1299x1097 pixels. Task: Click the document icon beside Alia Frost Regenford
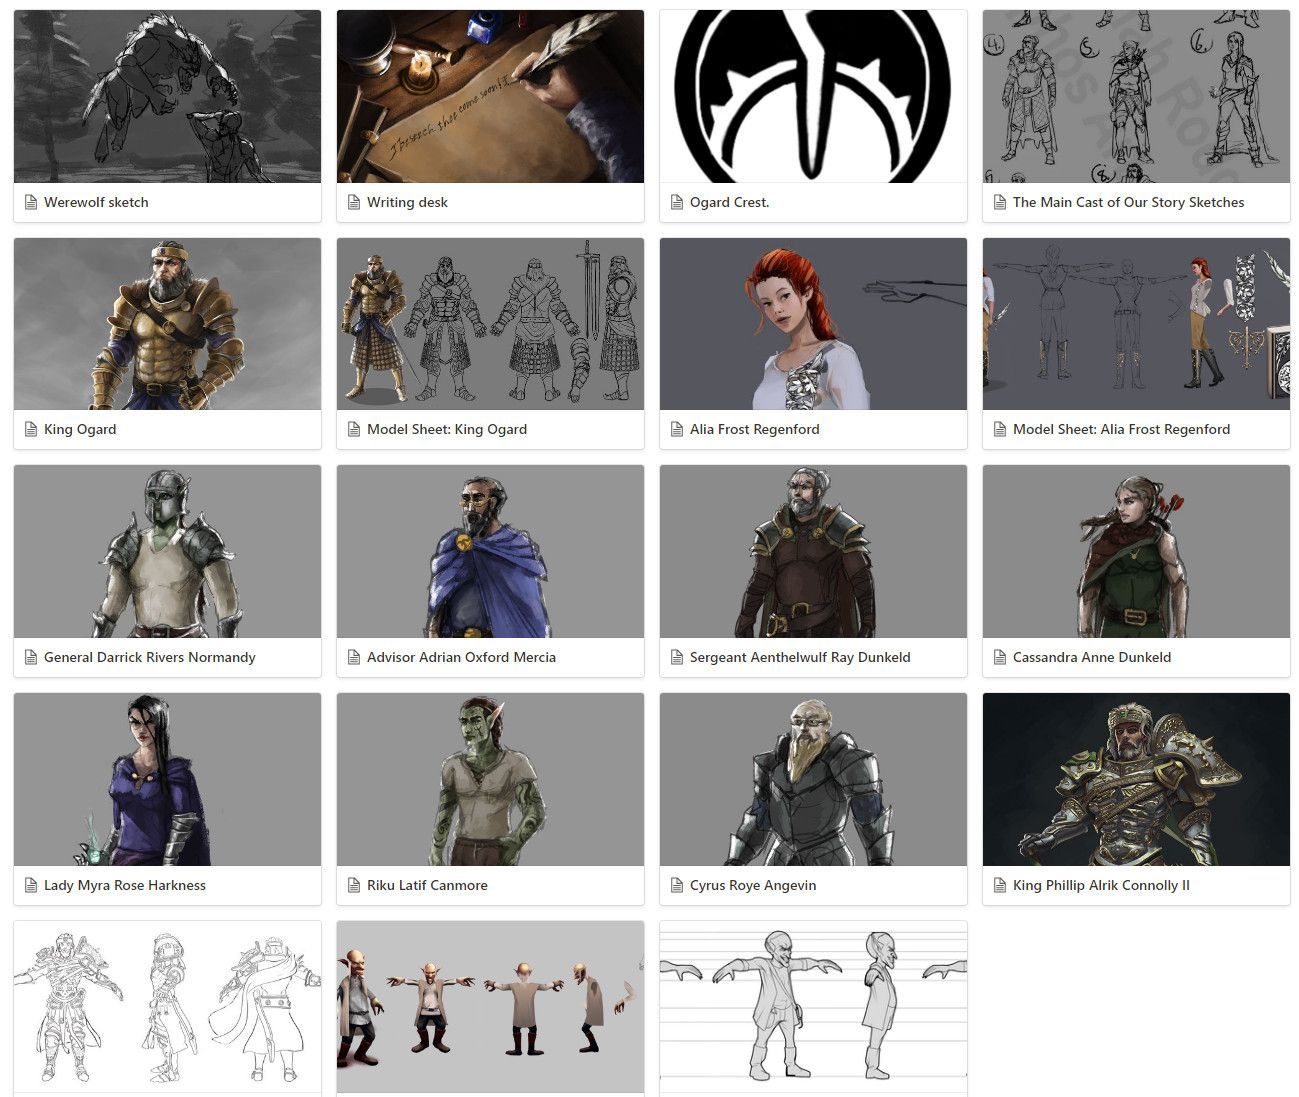(x=675, y=429)
